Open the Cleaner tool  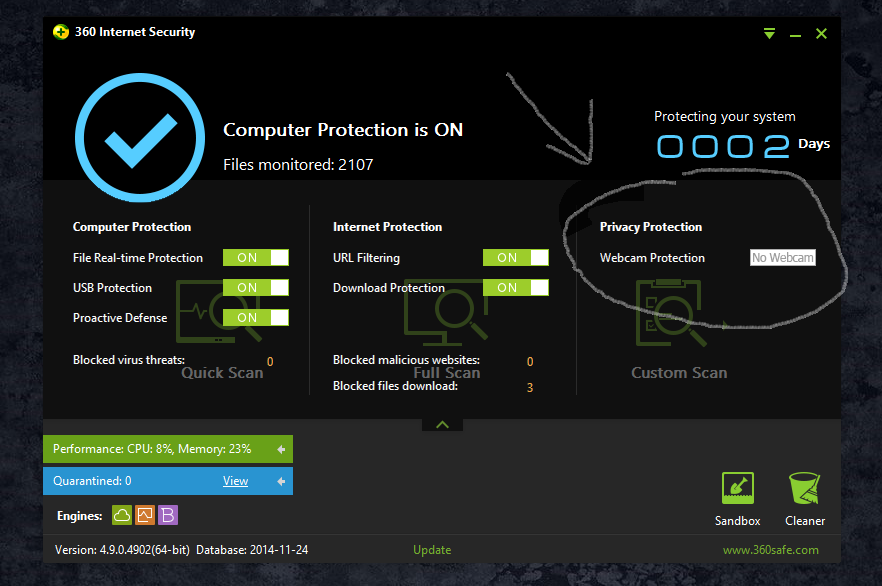coord(805,499)
